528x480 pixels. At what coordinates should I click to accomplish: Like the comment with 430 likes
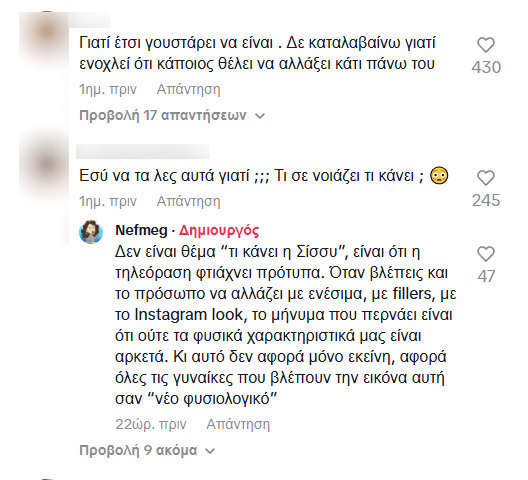tap(486, 45)
